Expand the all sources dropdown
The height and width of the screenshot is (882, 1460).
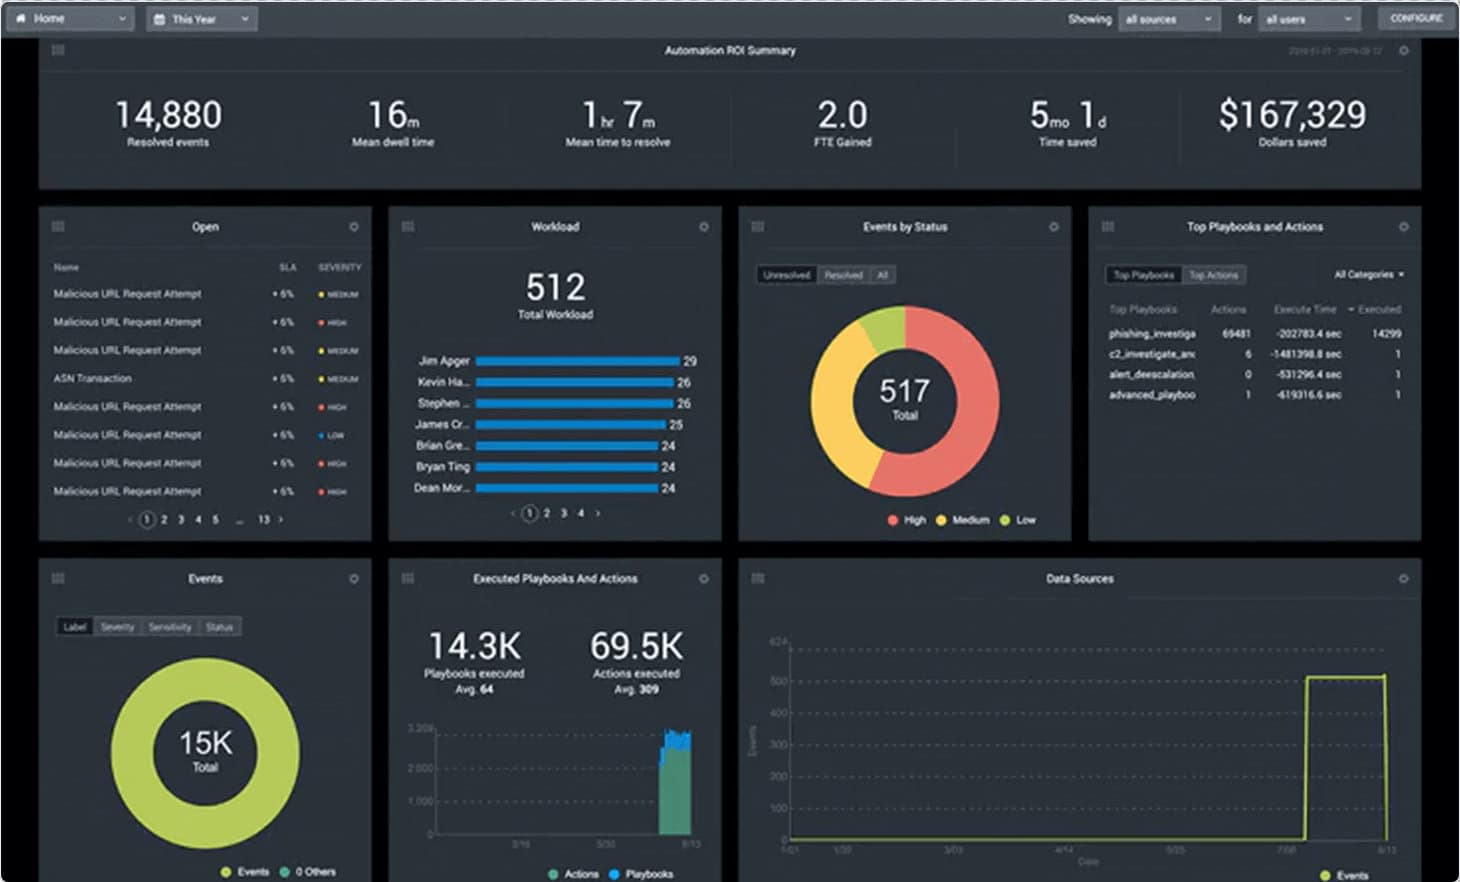[1169, 19]
